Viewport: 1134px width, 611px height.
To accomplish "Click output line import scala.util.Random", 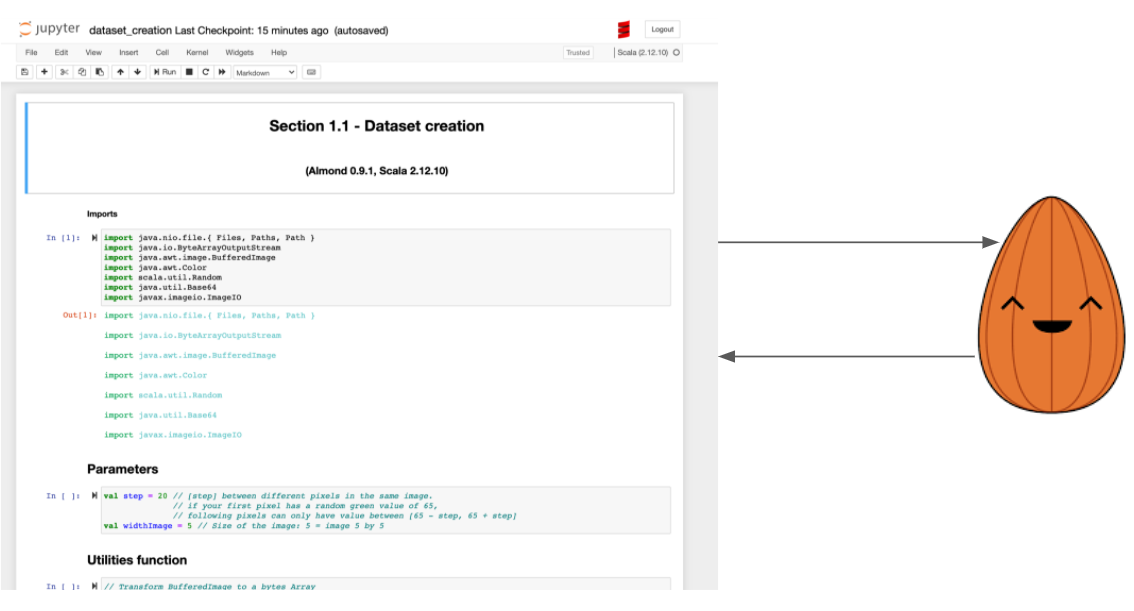I will point(163,396).
